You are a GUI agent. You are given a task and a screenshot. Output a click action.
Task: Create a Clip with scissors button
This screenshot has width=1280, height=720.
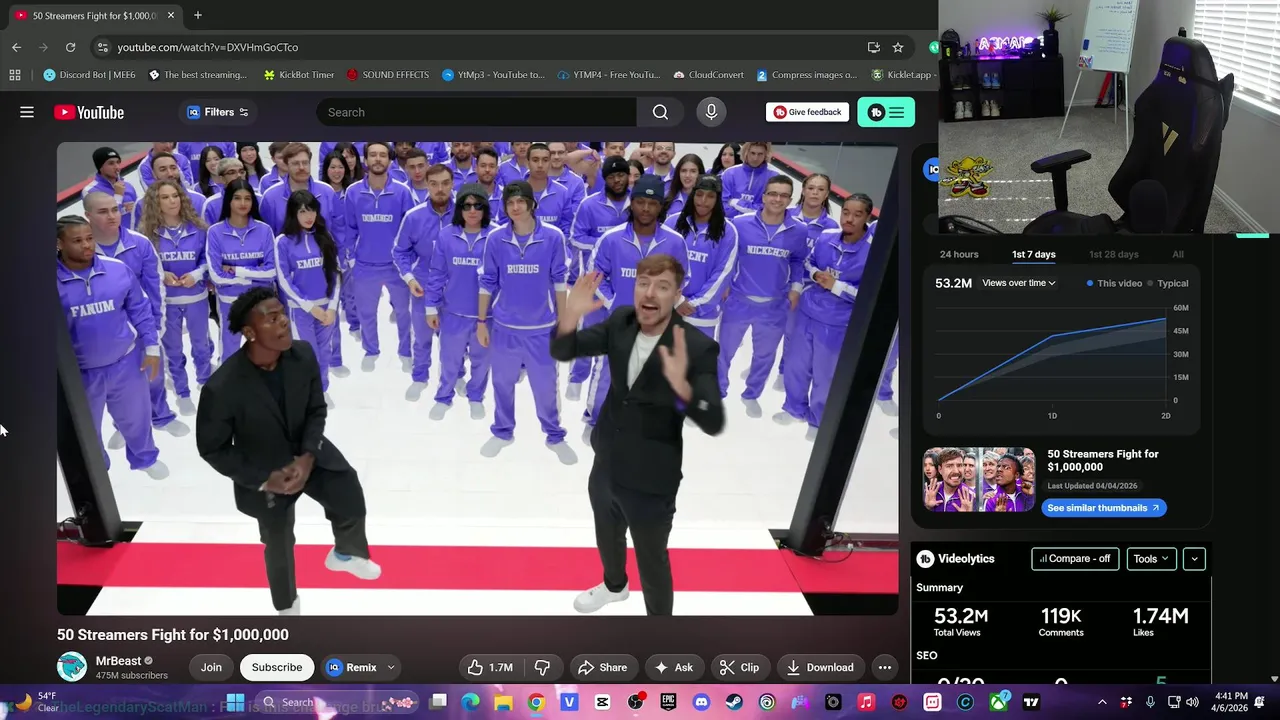[x=740, y=667]
